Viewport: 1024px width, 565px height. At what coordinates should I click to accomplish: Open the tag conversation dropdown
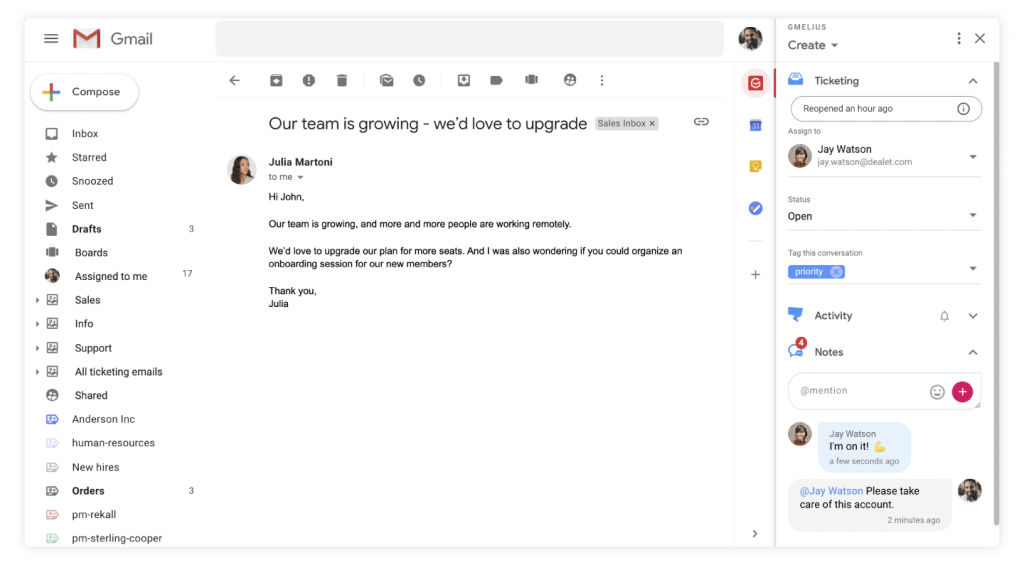[x=973, y=268]
